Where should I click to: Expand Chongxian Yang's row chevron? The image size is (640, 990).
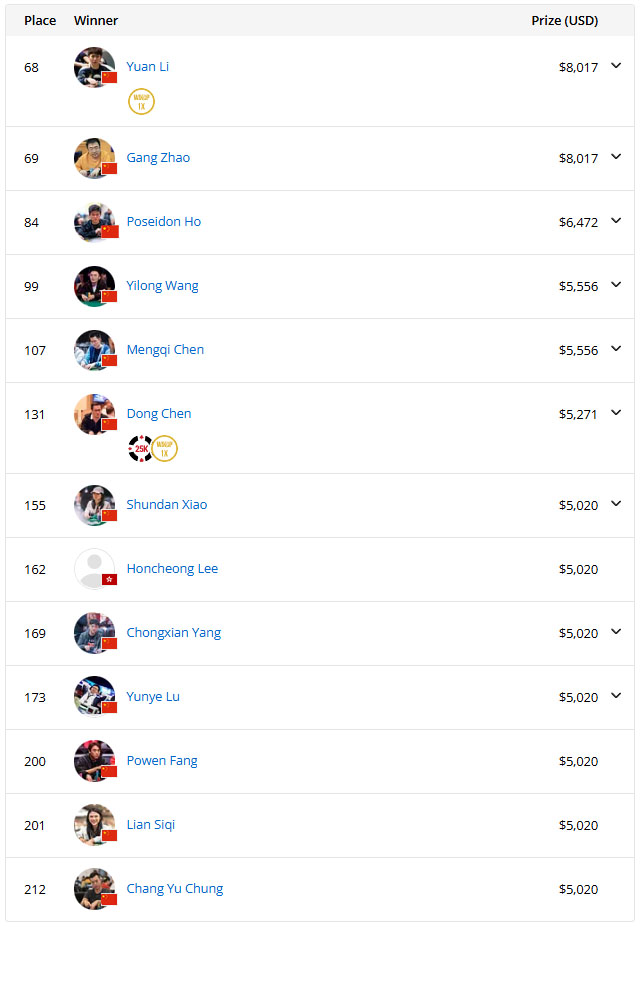pos(616,632)
